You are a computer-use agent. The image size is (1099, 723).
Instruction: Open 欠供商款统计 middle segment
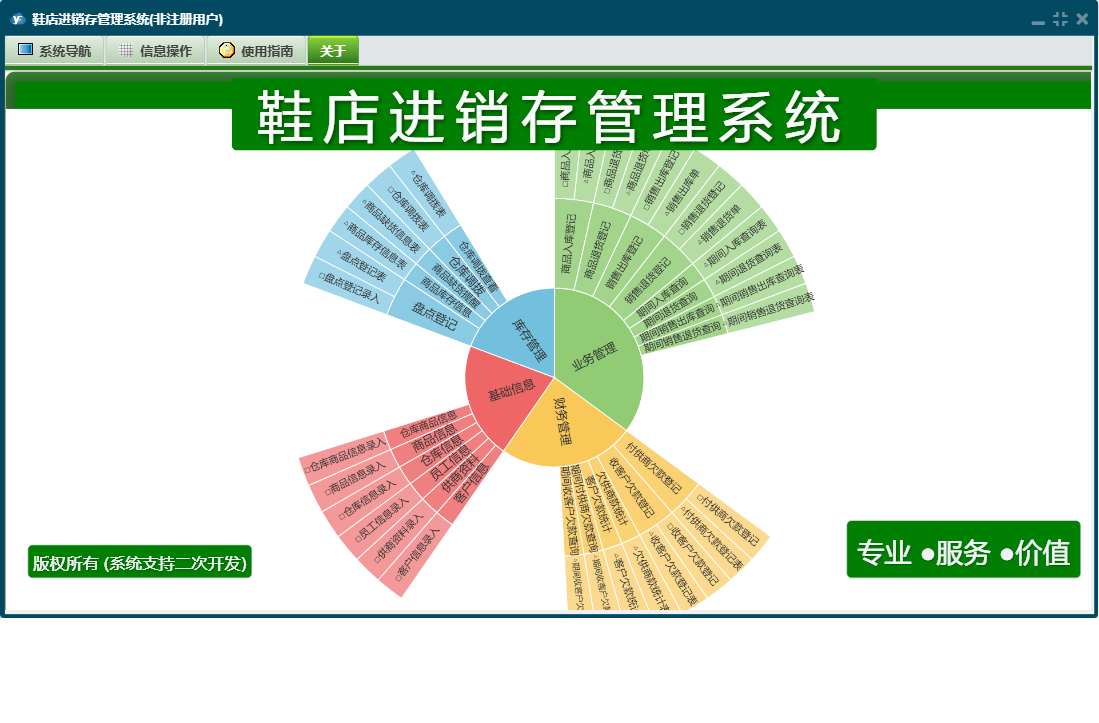point(611,499)
